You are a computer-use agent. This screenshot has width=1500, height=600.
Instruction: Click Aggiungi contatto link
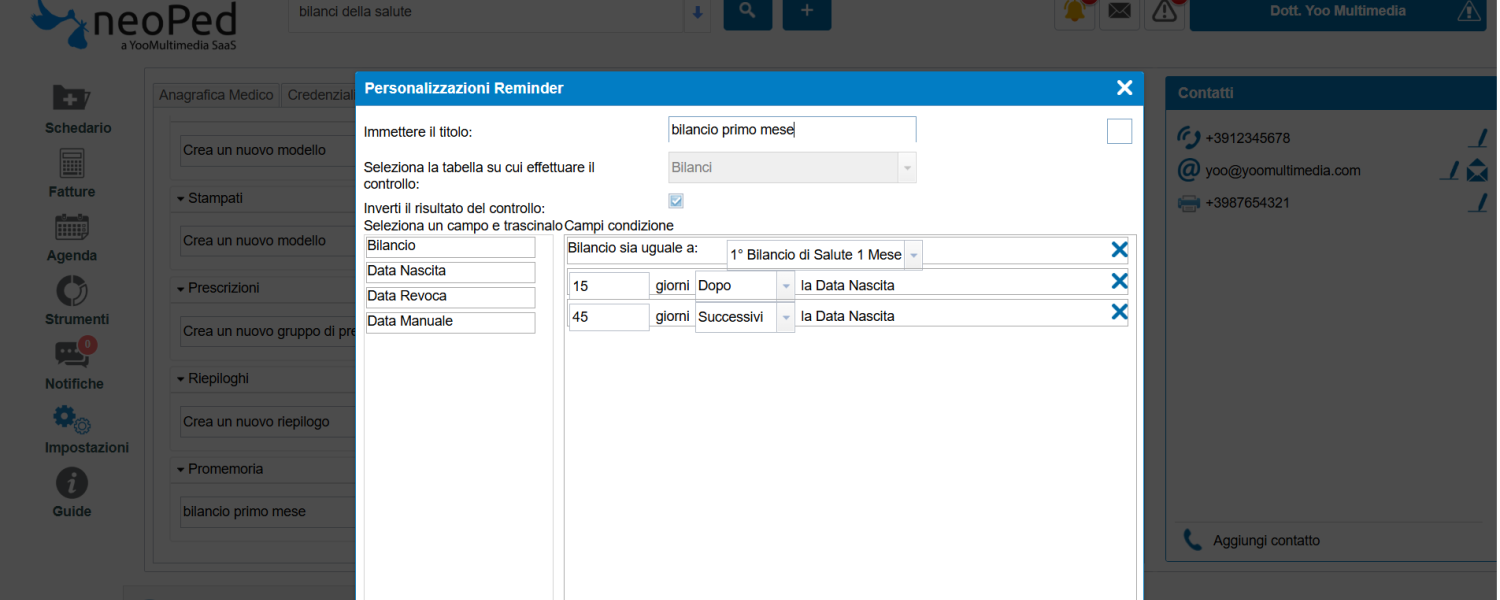[x=1266, y=541]
